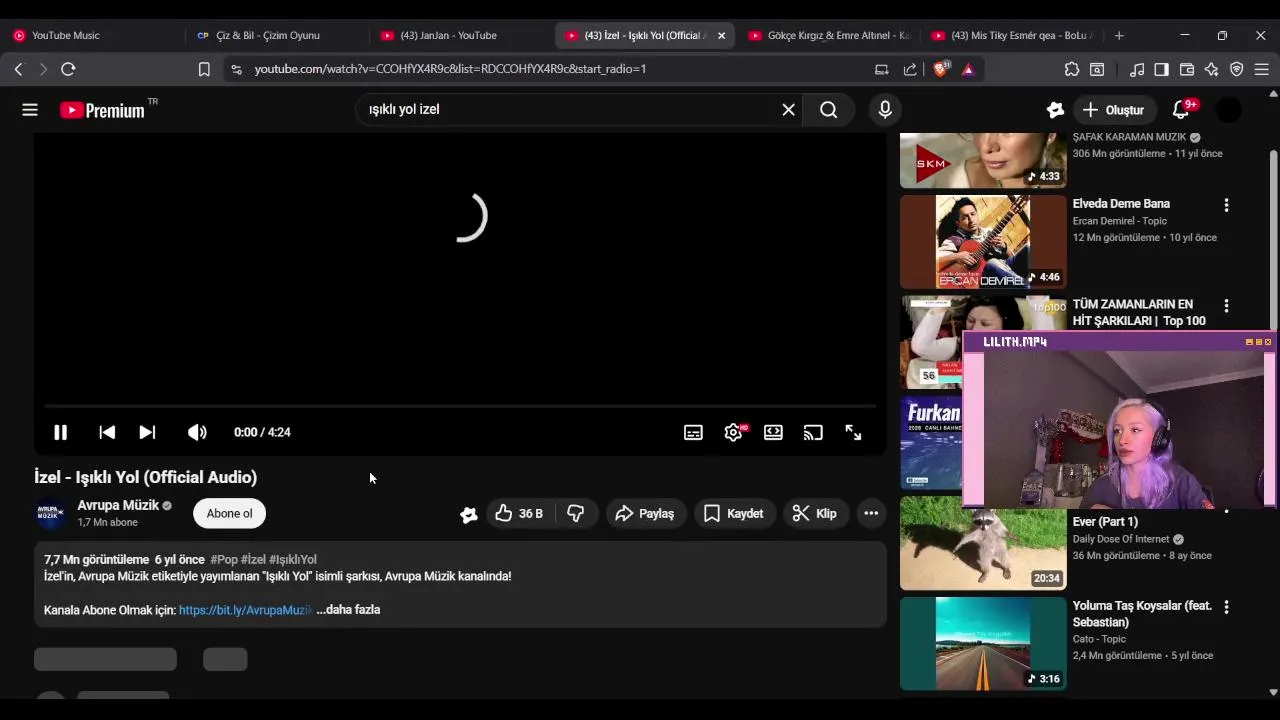Go back to the previous page
The image size is (1280, 720).
click(18, 69)
